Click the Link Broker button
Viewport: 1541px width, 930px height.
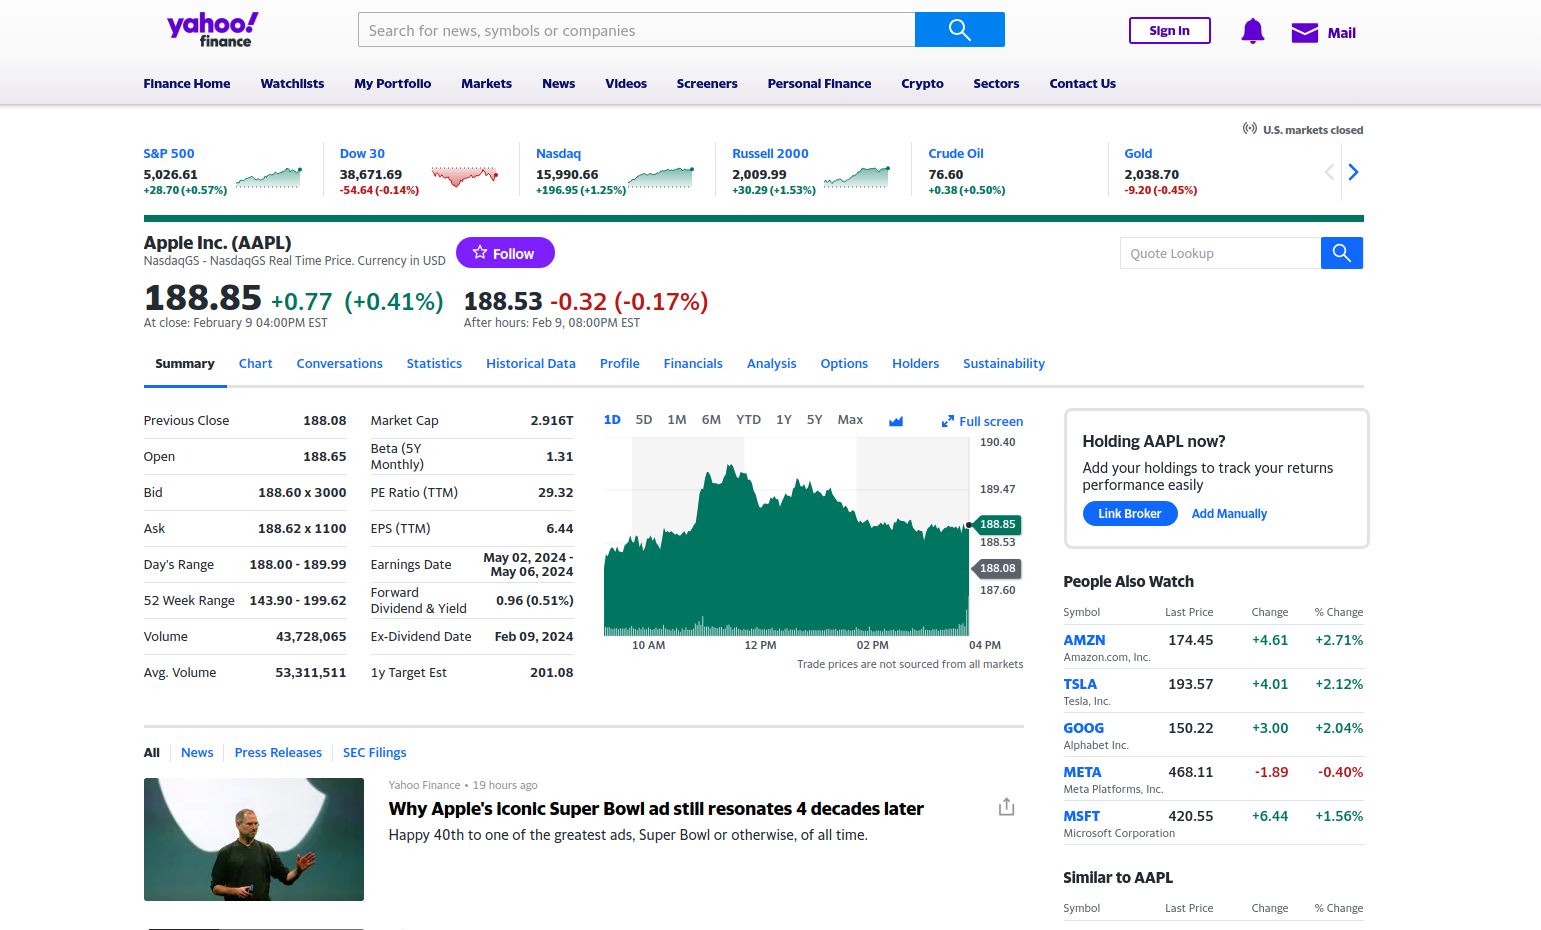[x=1129, y=514]
